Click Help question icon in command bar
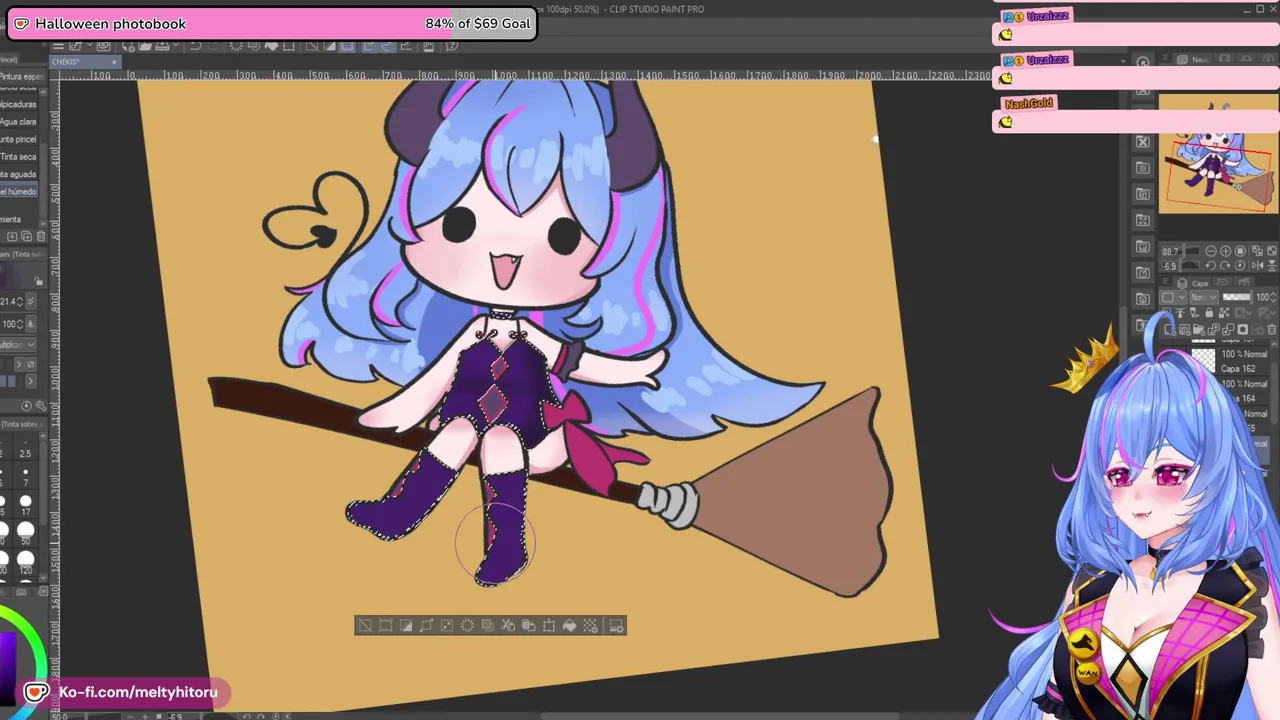This screenshot has height=720, width=1280. [x=451, y=46]
